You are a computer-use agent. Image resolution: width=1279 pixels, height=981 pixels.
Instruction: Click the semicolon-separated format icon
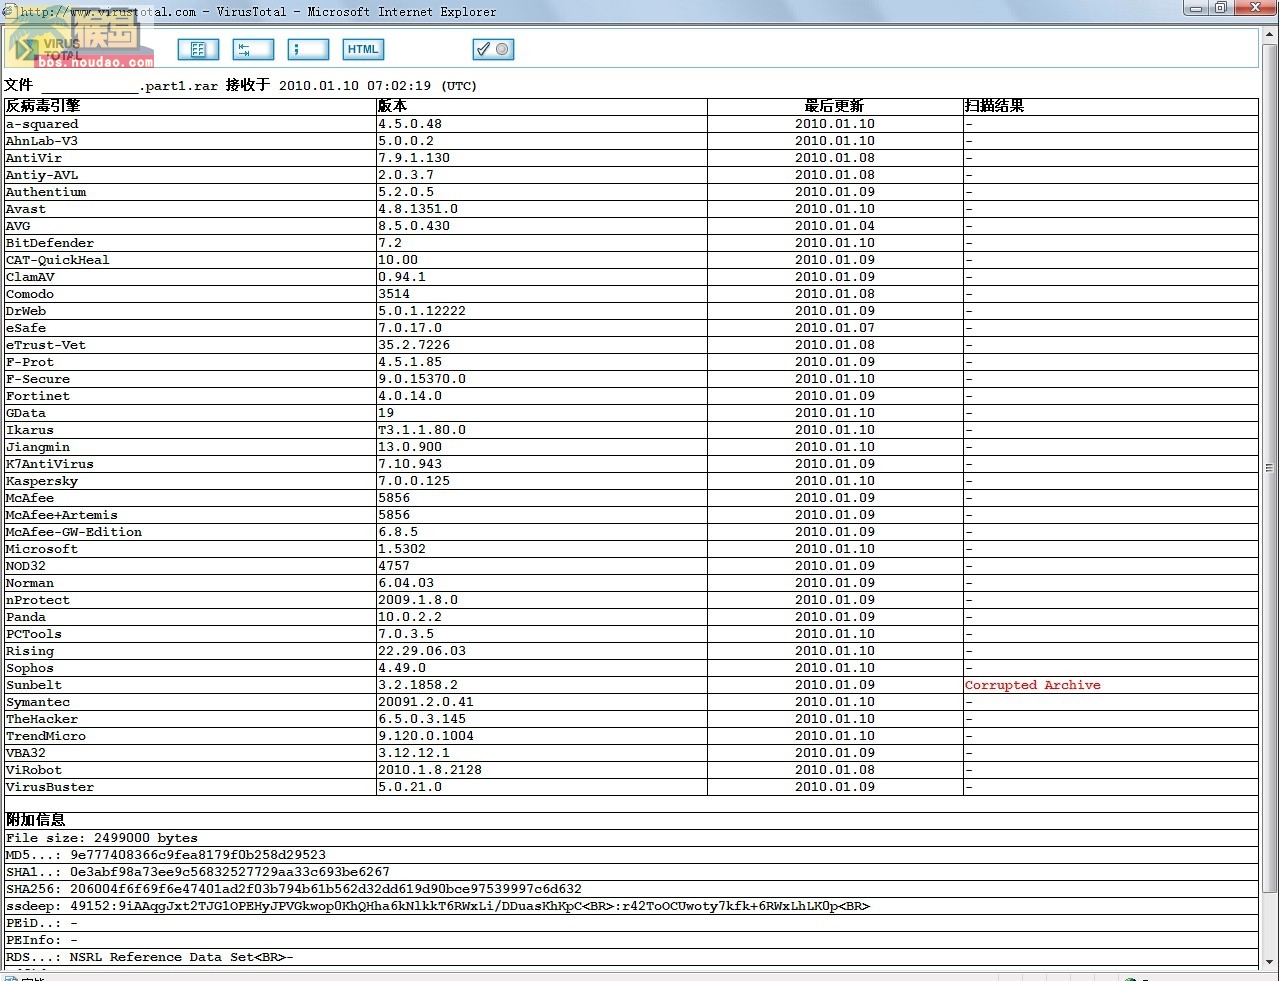click(308, 49)
